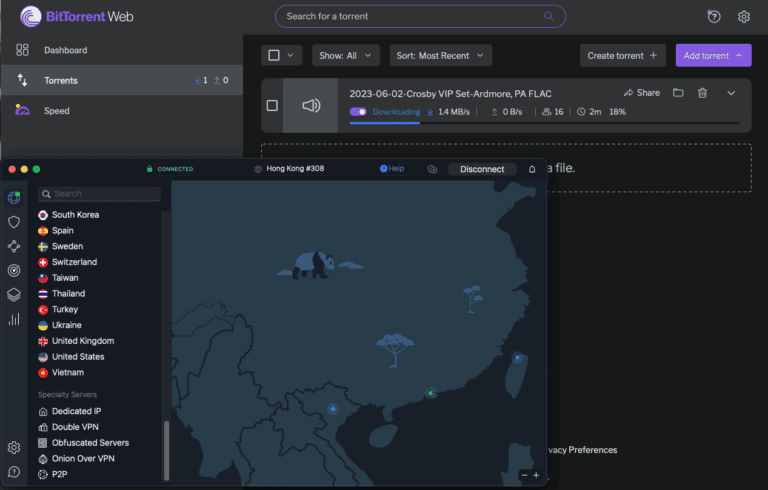Open the NordVPN Threat Protection shield icon
Viewport: 768px width, 490px height.
point(14,222)
